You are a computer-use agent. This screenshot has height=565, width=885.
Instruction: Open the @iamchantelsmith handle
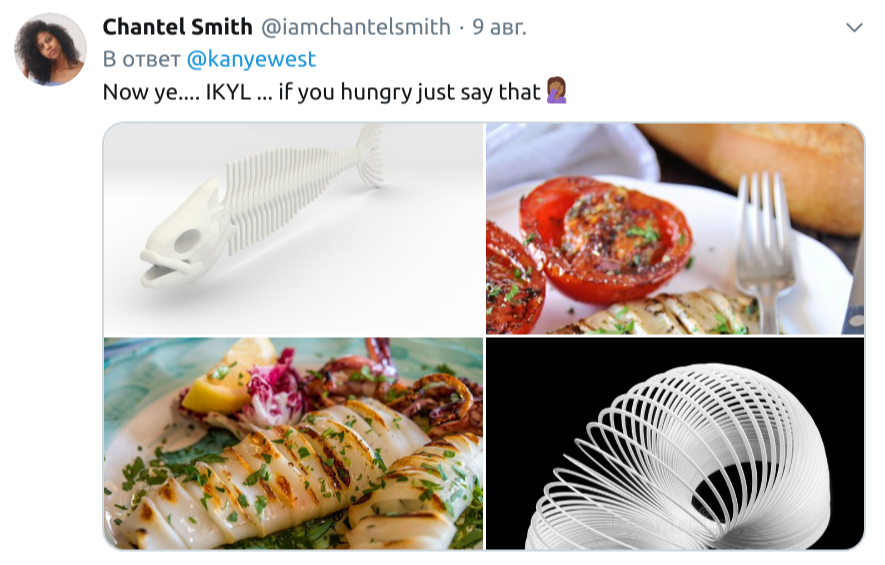[x=356, y=27]
